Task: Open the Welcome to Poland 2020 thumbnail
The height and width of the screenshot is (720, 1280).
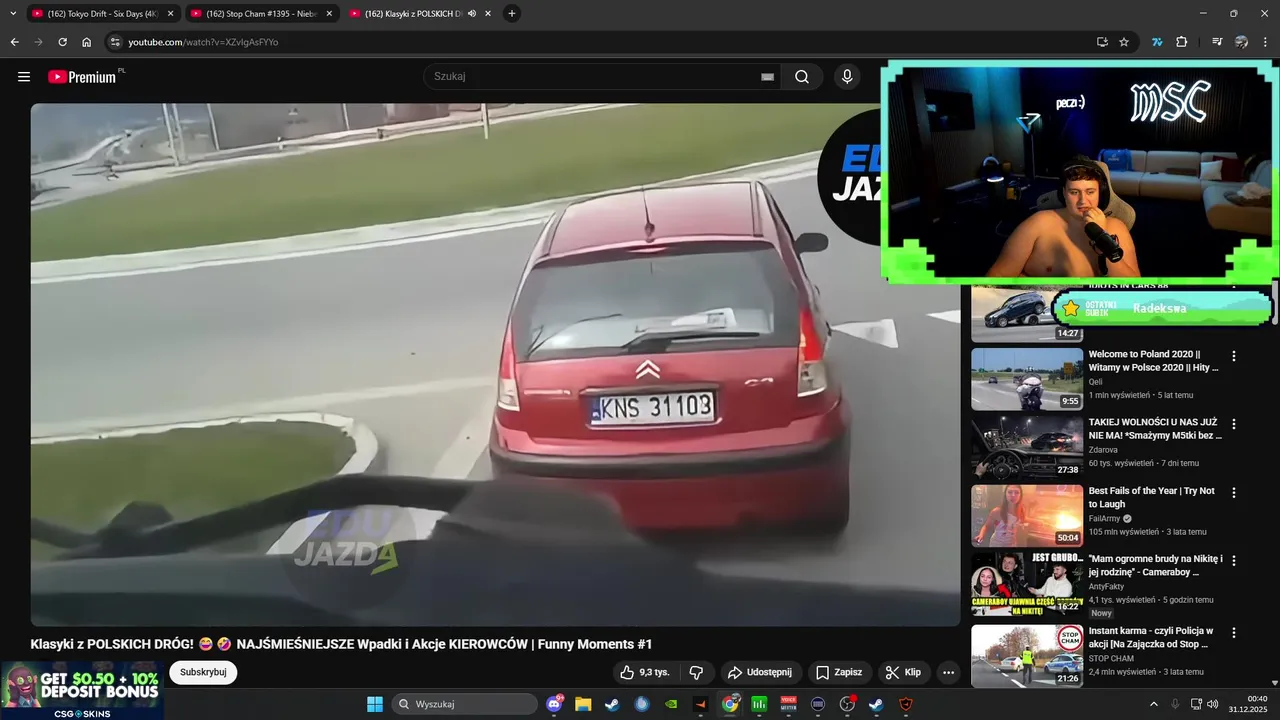Action: coord(1027,379)
